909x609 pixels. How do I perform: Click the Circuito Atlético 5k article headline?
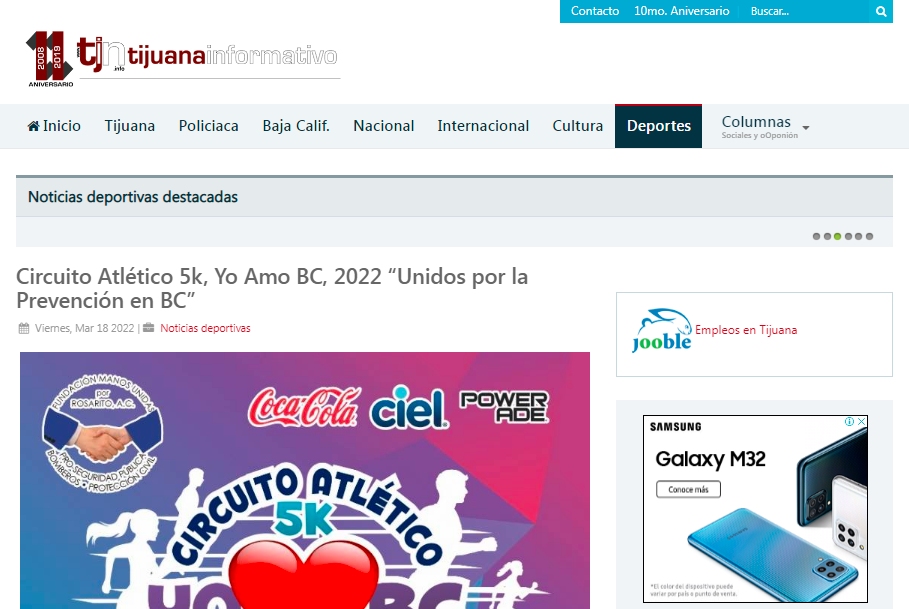pyautogui.click(x=272, y=289)
